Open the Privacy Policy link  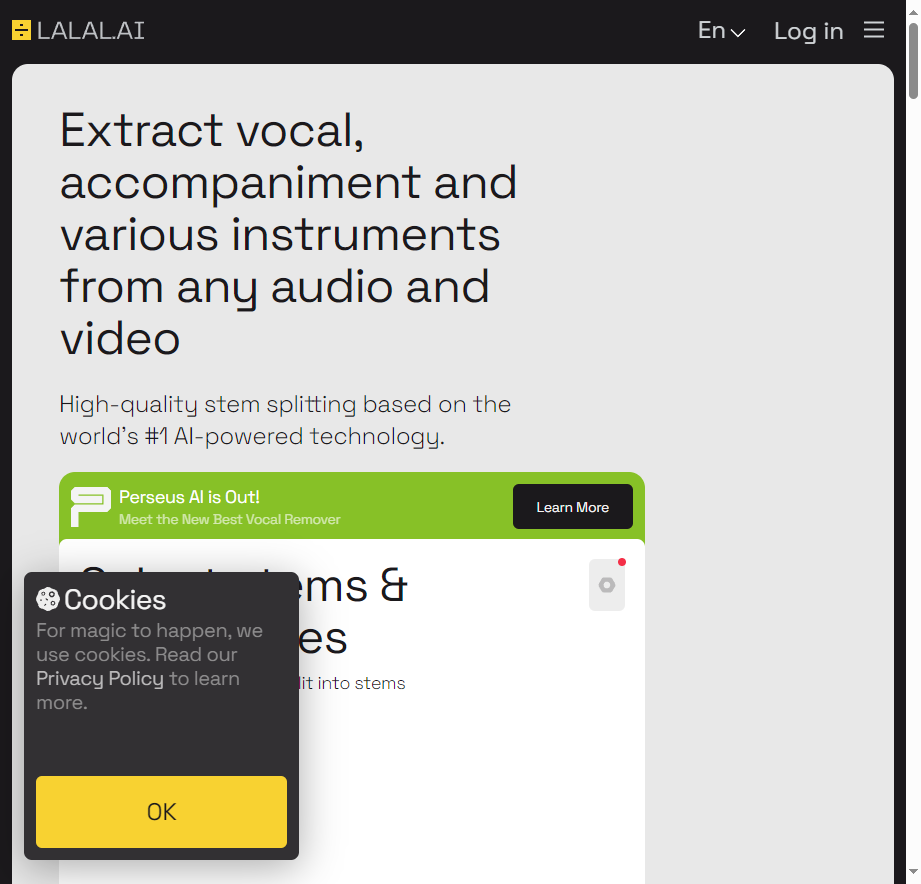coord(100,678)
